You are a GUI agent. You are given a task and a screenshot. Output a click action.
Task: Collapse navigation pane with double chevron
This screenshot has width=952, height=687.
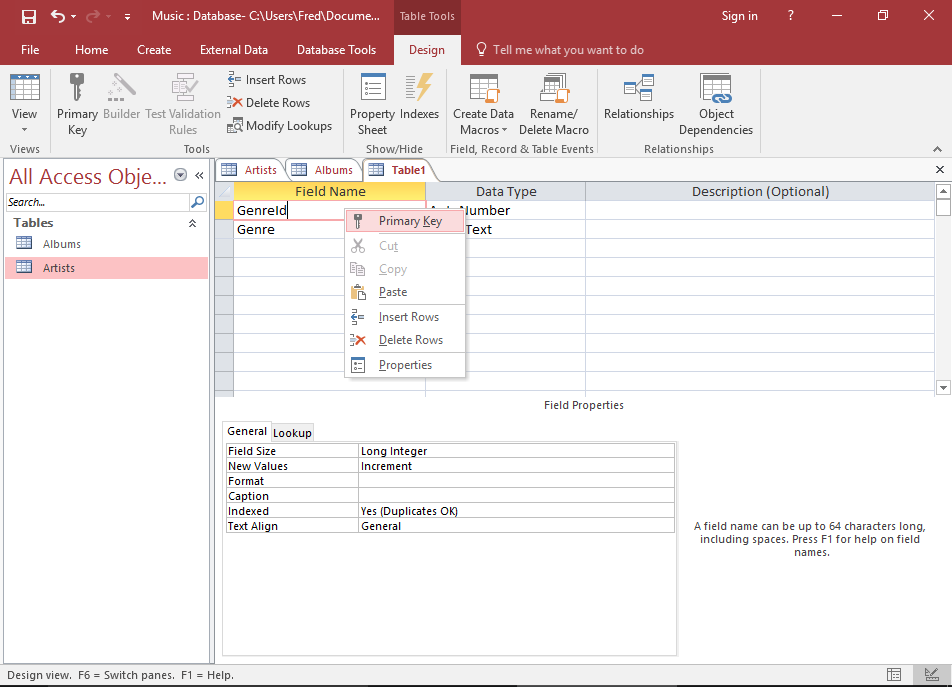tap(199, 175)
